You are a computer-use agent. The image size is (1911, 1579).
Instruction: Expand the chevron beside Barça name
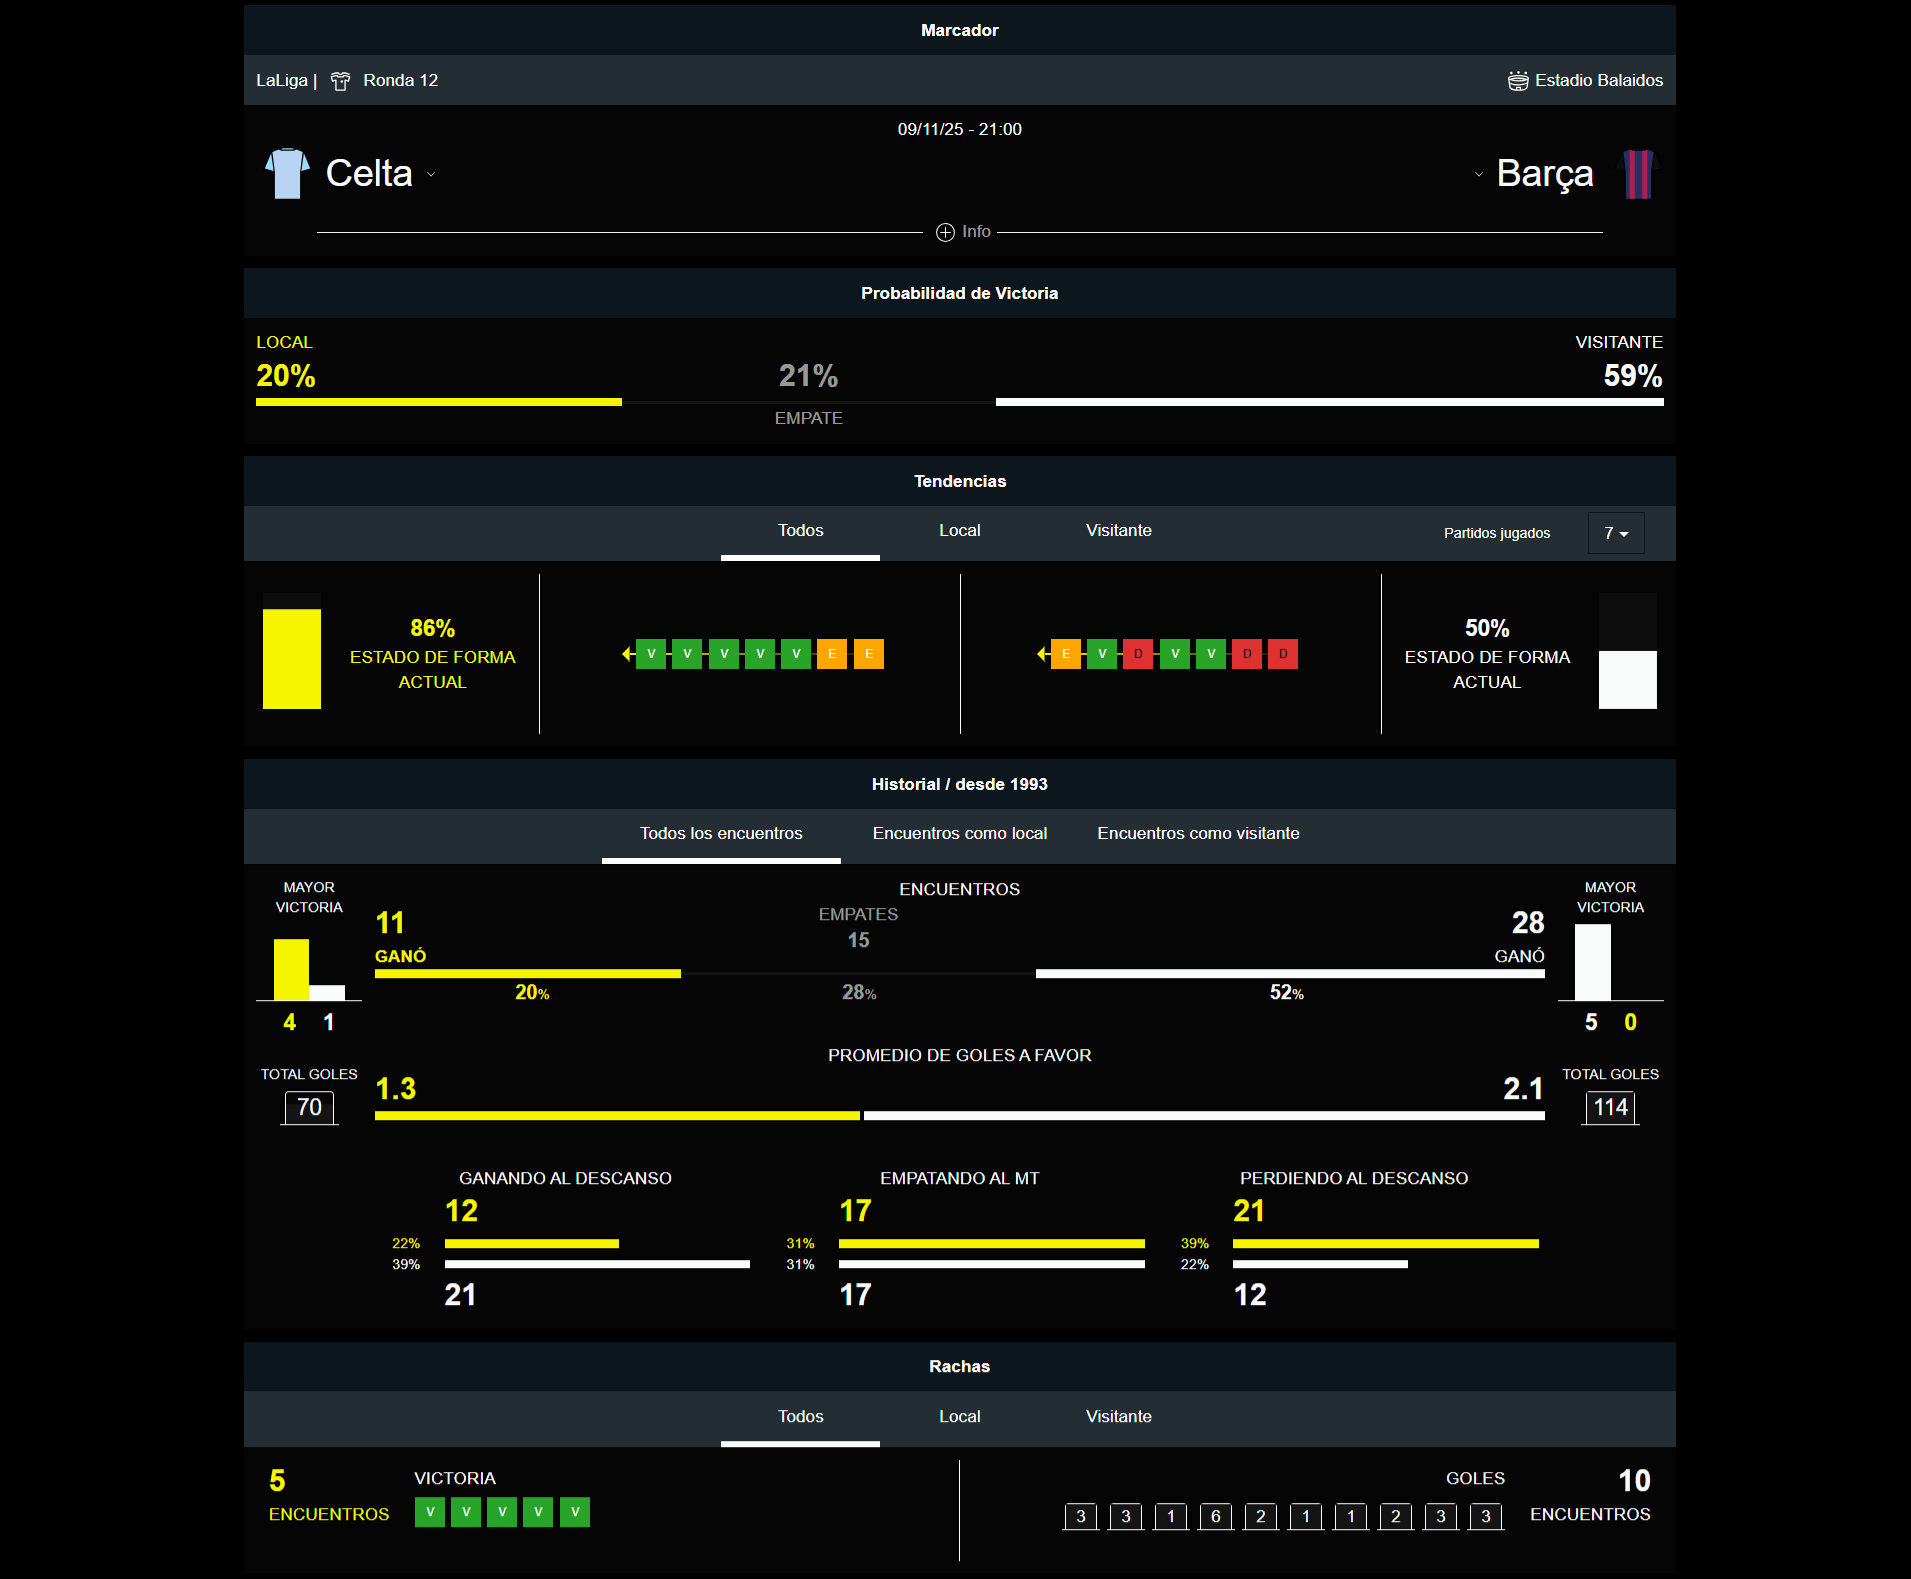pos(1478,175)
